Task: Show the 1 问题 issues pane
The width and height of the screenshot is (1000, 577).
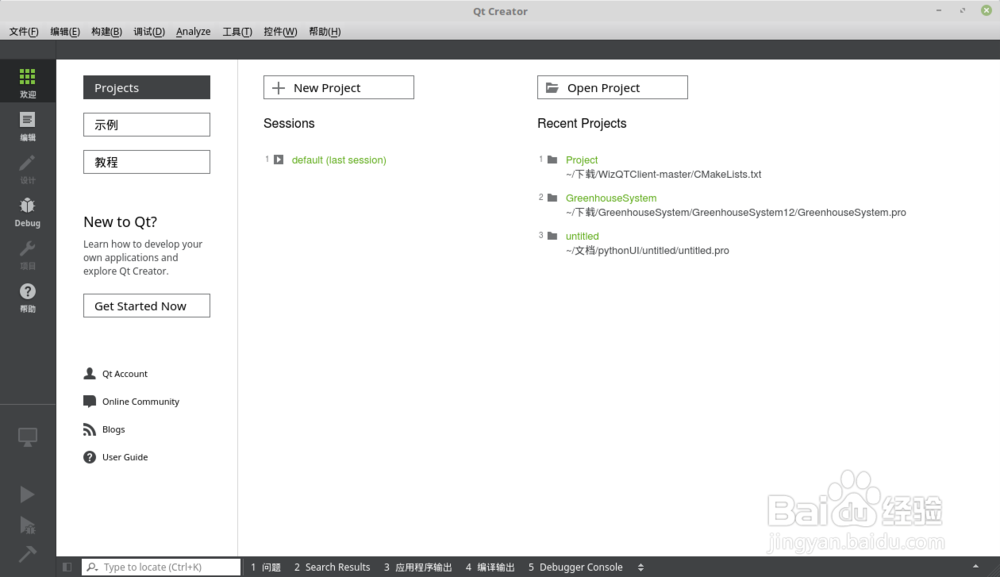Action: [265, 567]
